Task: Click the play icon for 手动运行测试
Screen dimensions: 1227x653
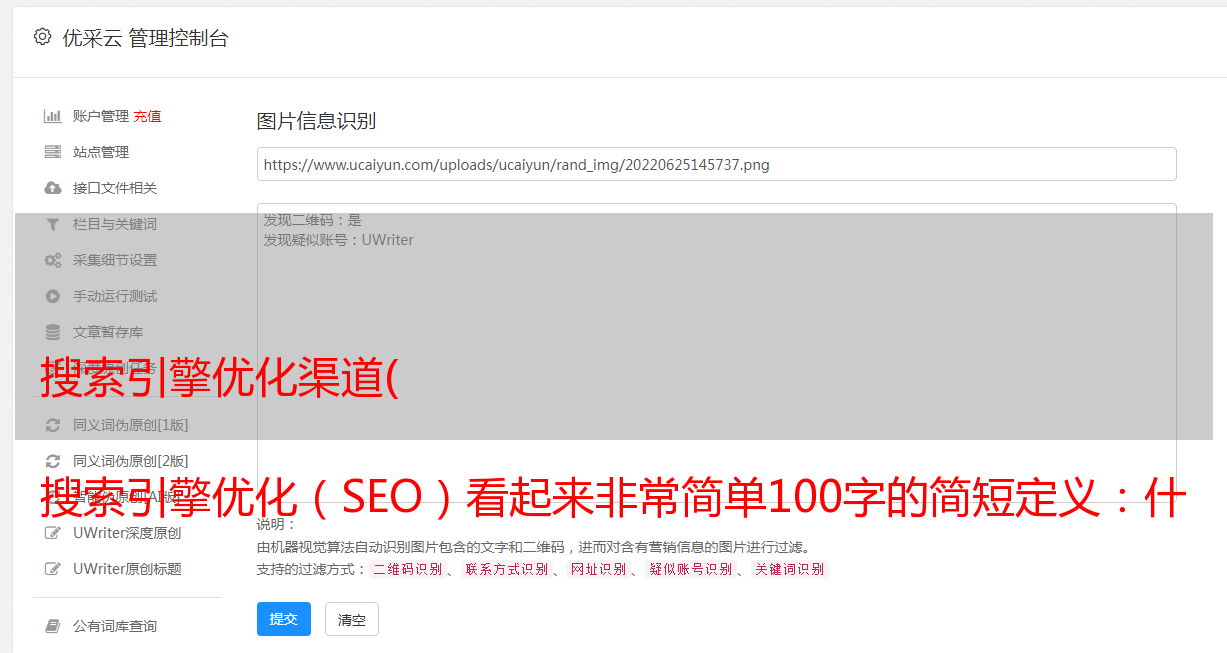Action: tap(53, 296)
